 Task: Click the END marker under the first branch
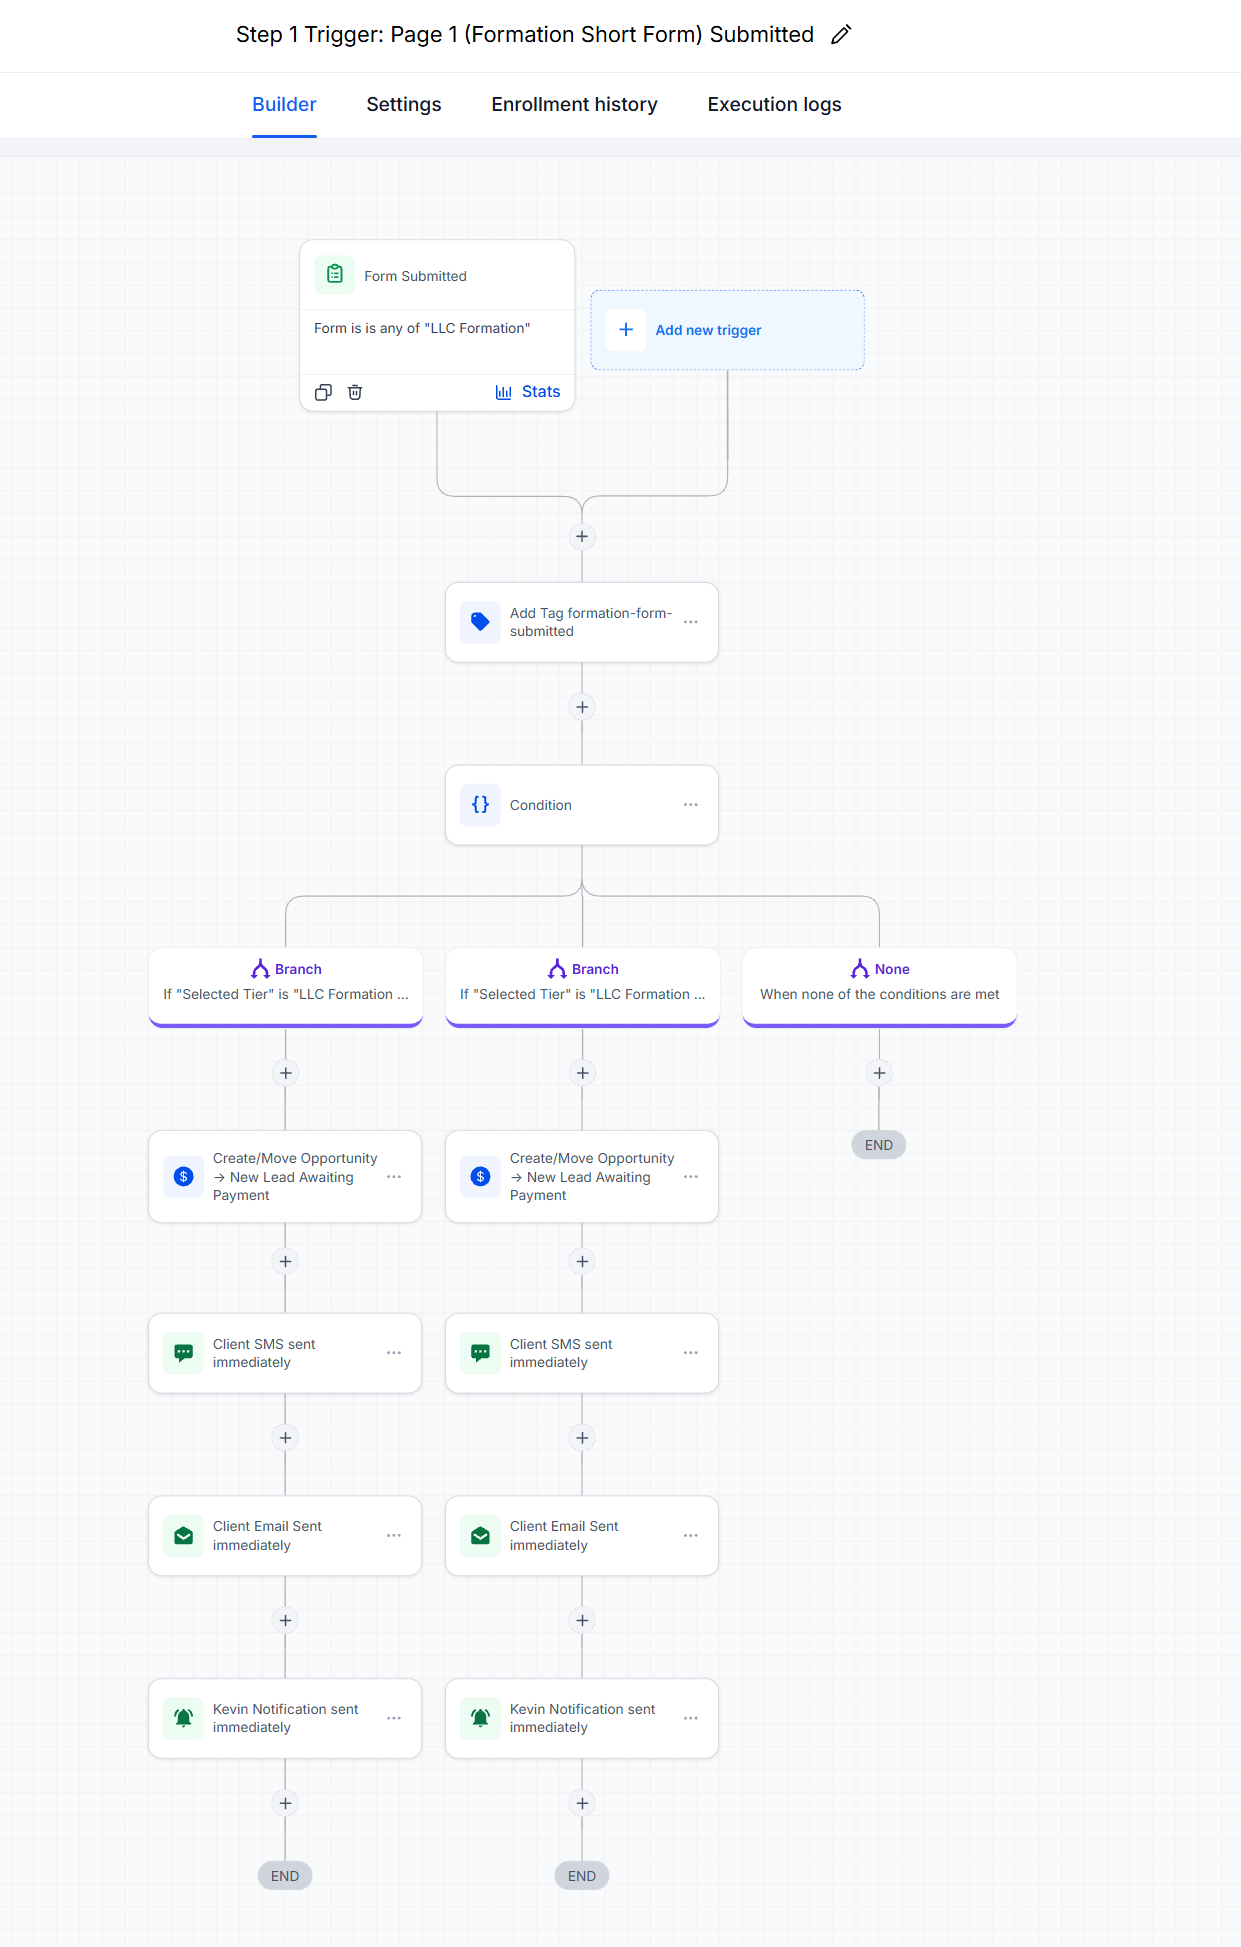(x=285, y=1876)
